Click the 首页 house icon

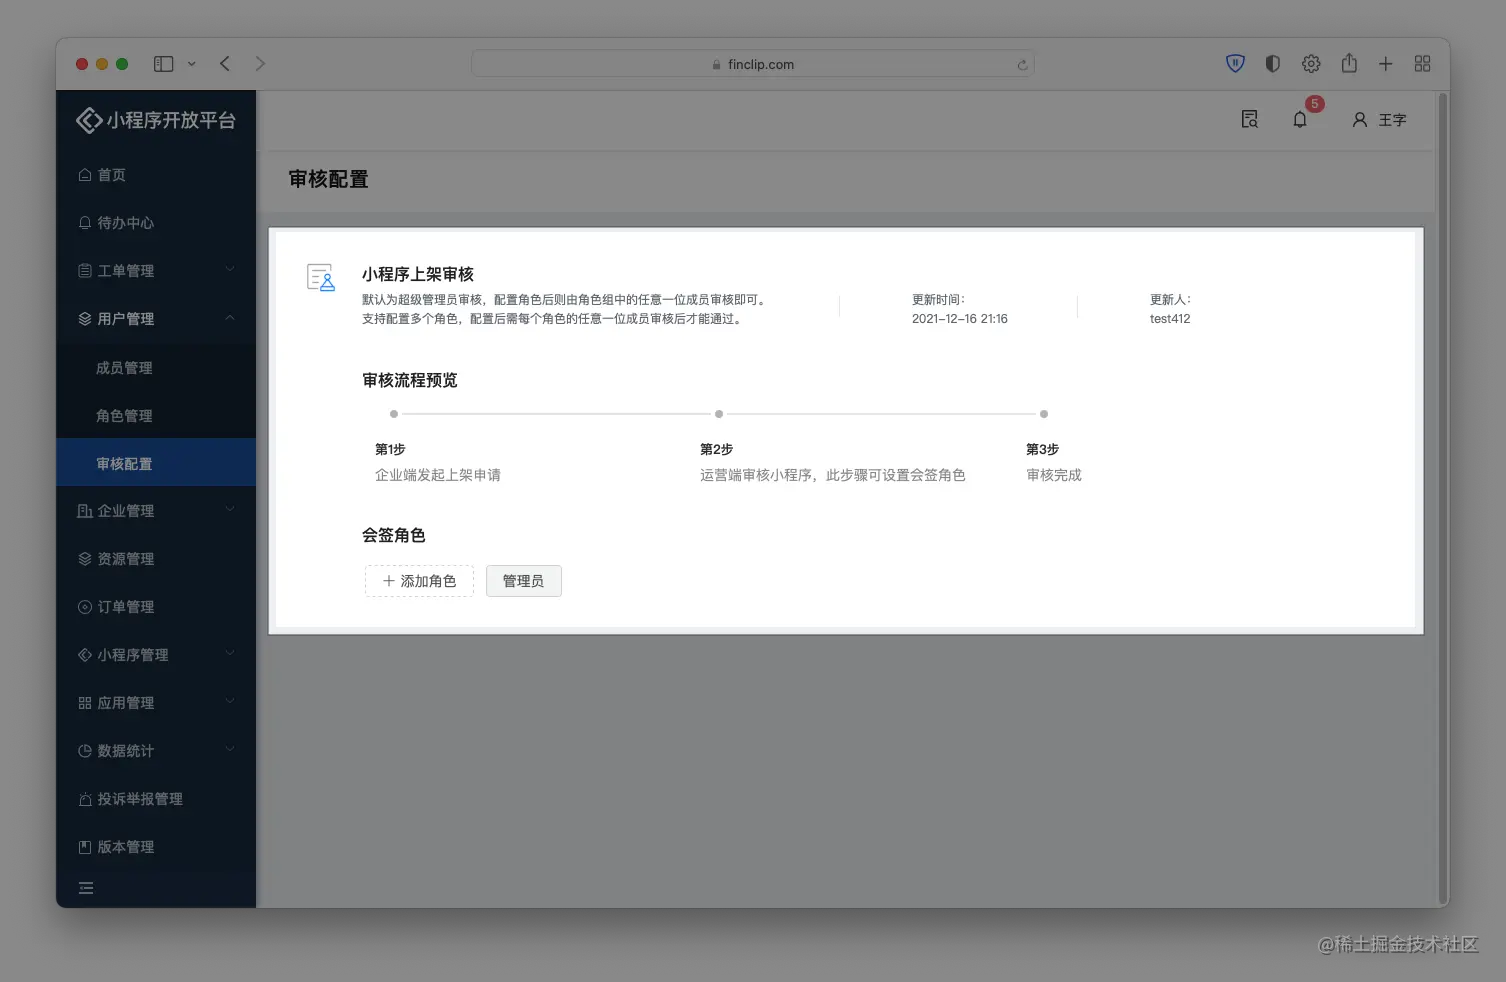[x=85, y=175]
